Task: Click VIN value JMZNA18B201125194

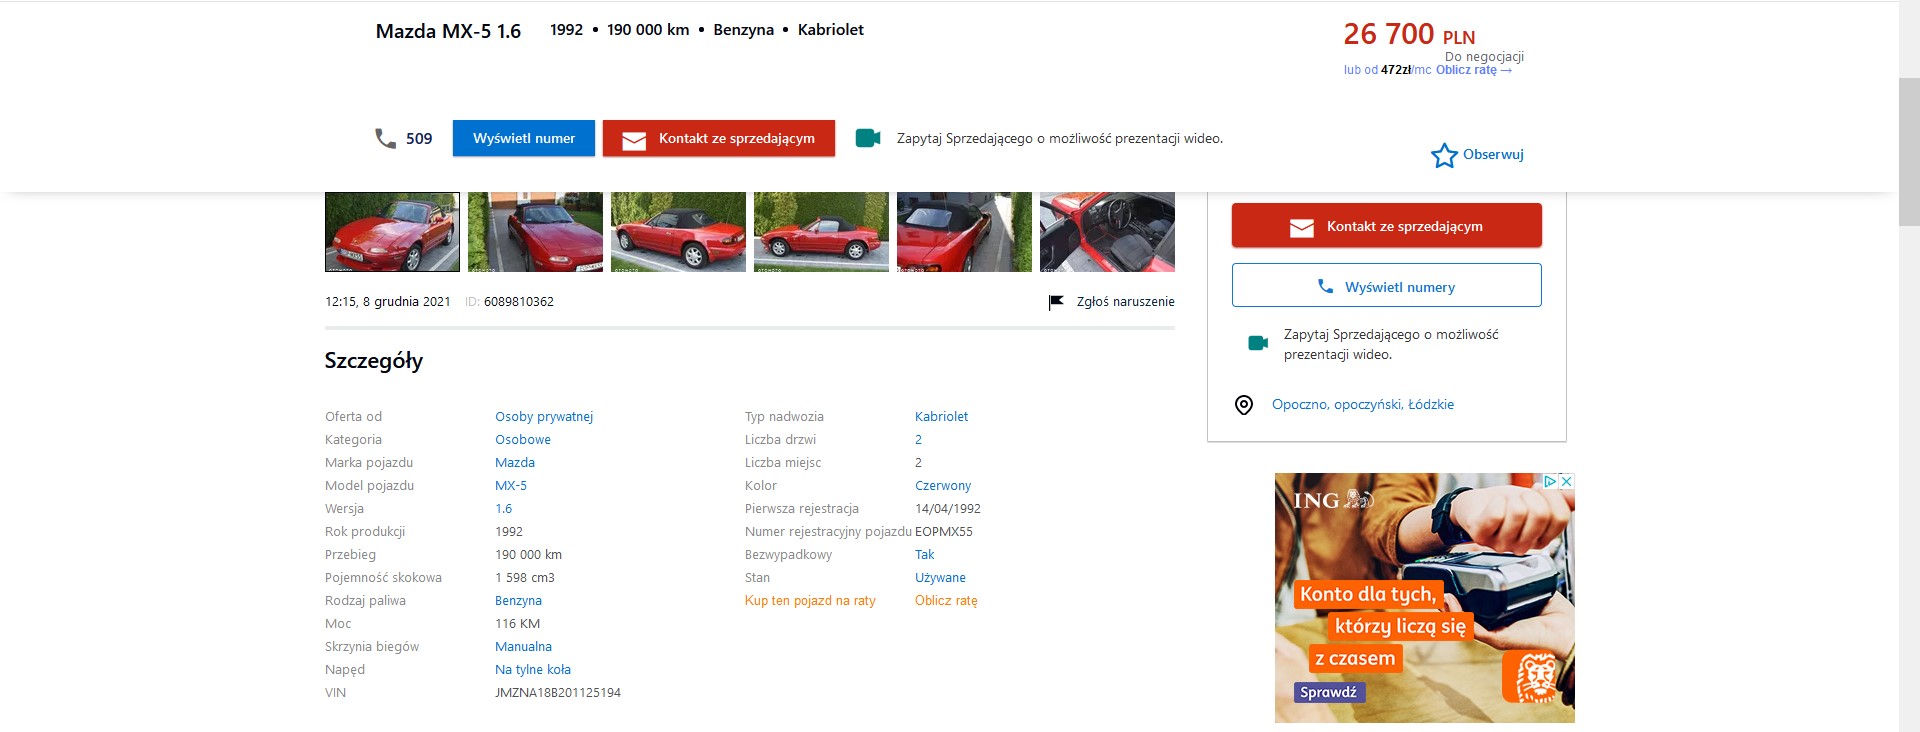Action: pyautogui.click(x=558, y=692)
